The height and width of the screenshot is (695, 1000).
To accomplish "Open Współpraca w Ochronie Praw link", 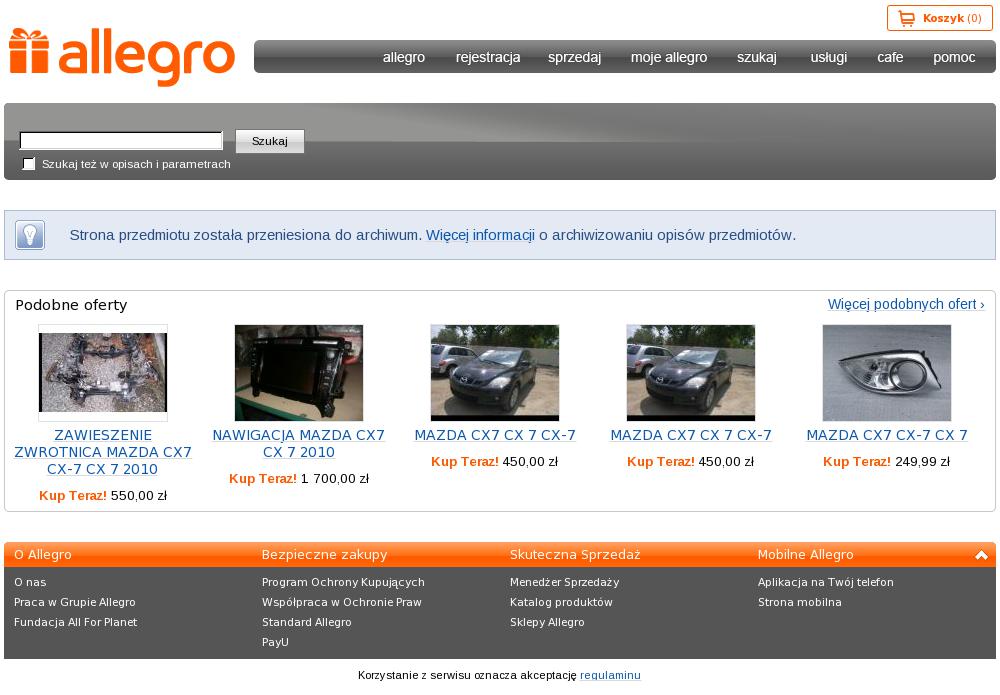I will [x=342, y=602].
